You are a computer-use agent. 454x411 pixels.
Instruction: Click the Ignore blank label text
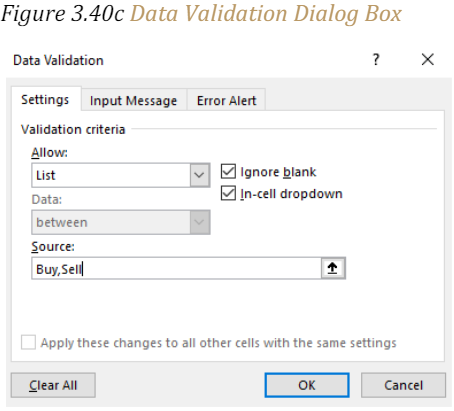(278, 172)
